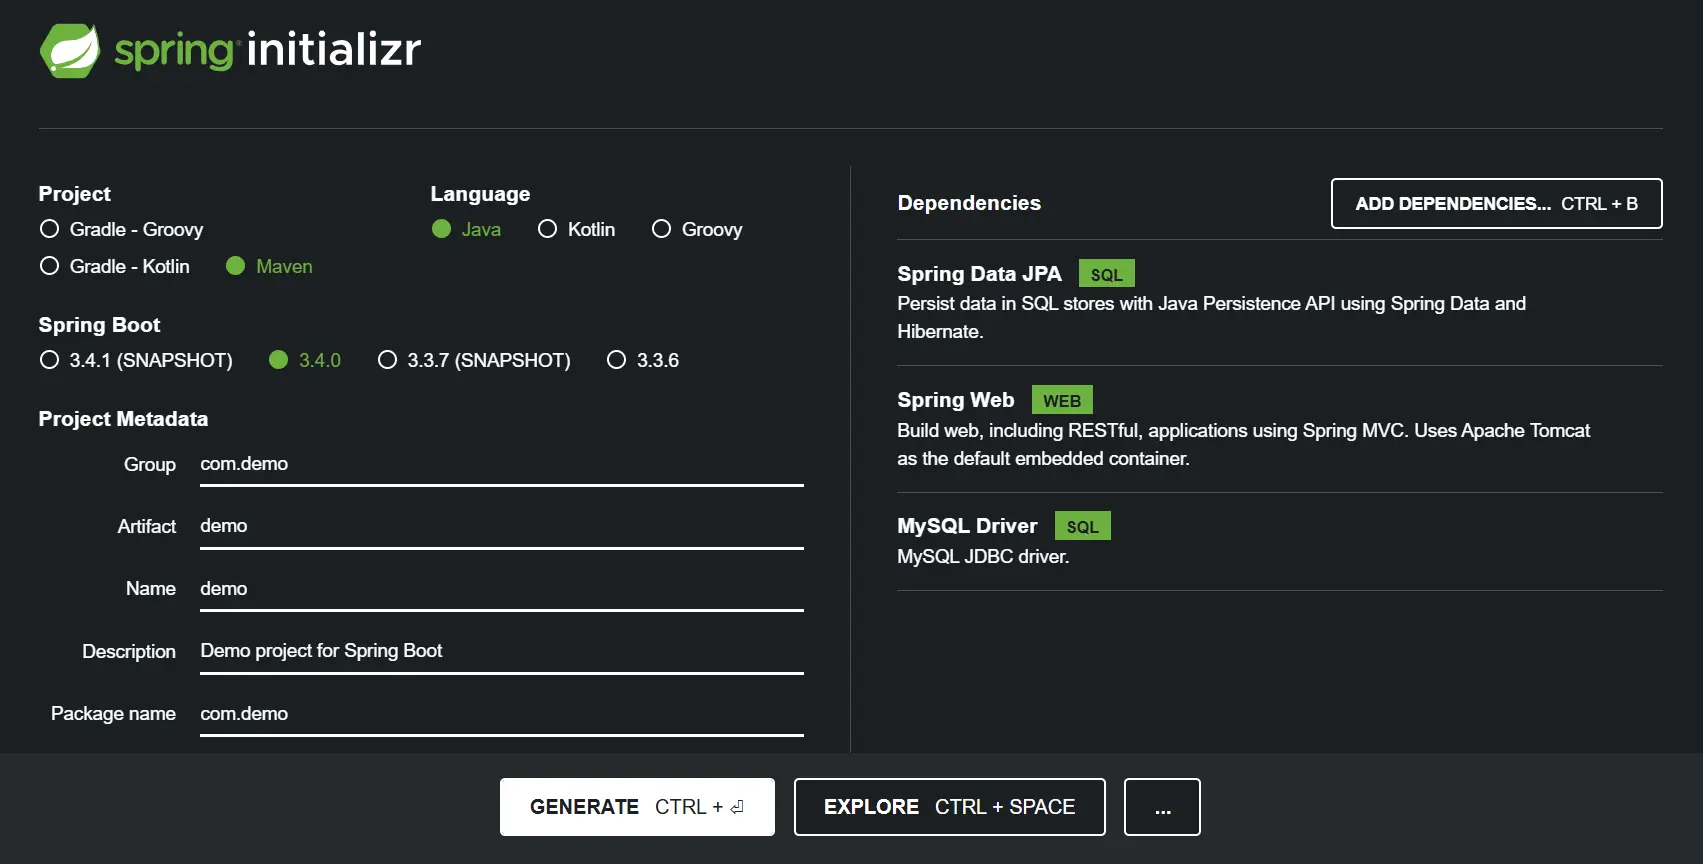This screenshot has height=864, width=1703.
Task: Select Spring Boot 3.4.1 (SNAPSHOT)
Action: coord(136,360)
